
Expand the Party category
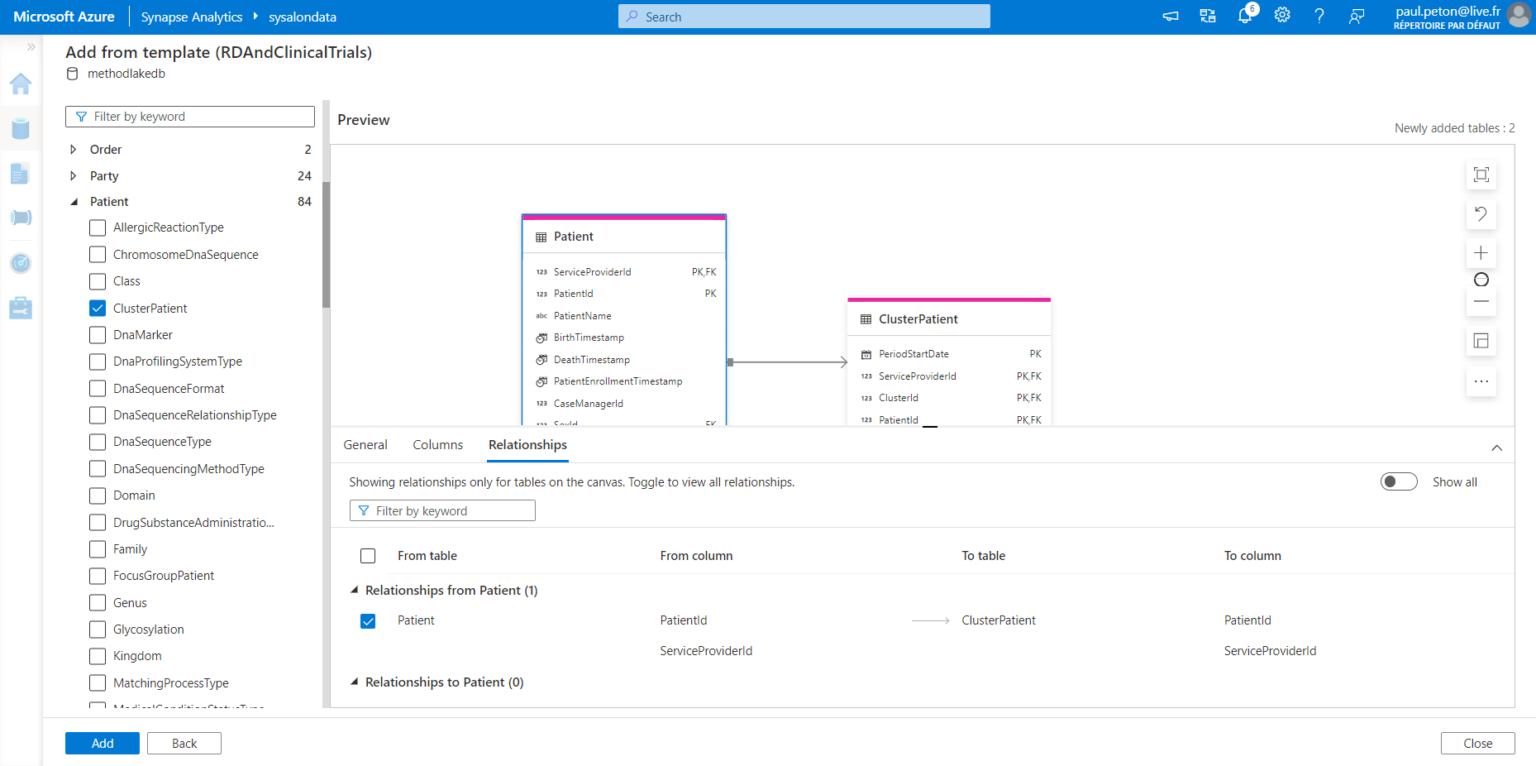coord(72,175)
